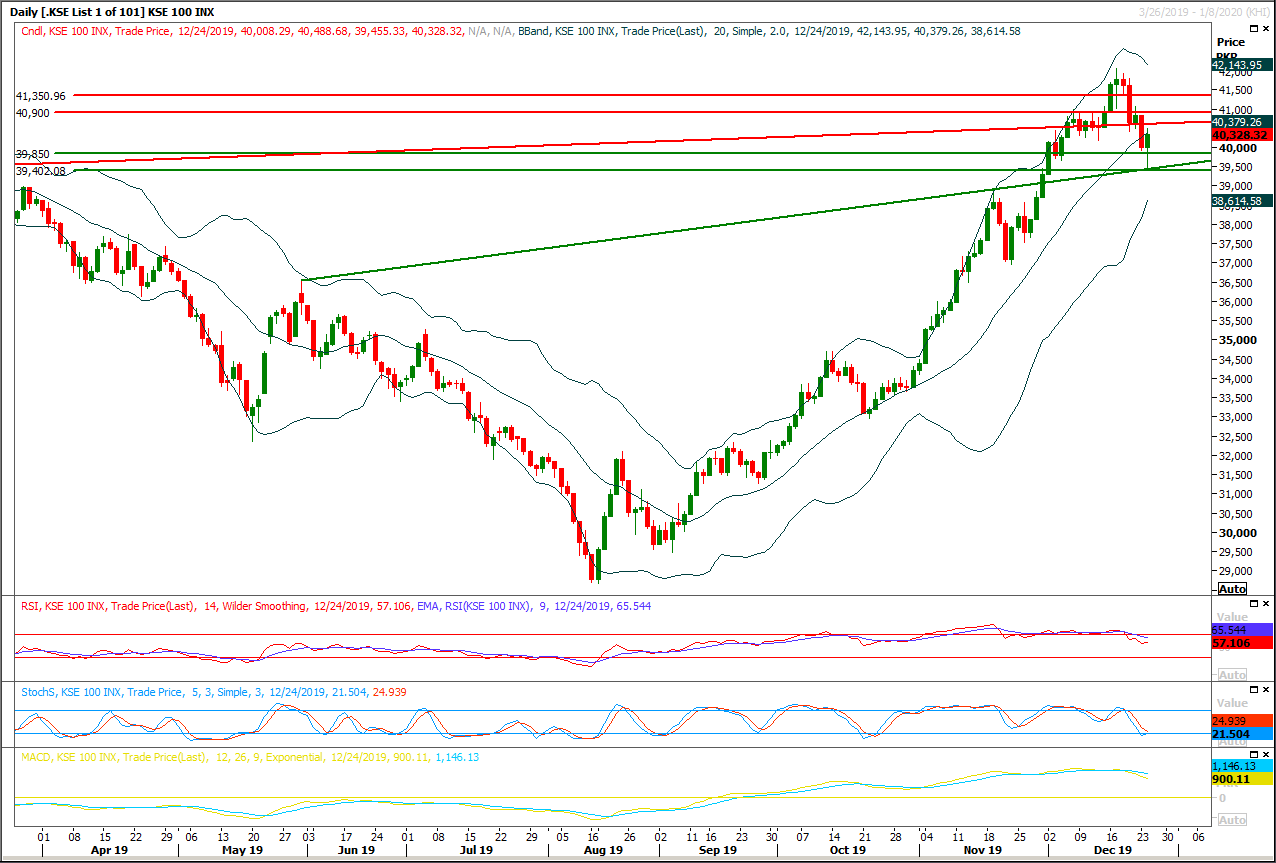Click the yellow 900.11 MACD value label
Image resolution: width=1276 pixels, height=863 pixels.
[x=1231, y=777]
